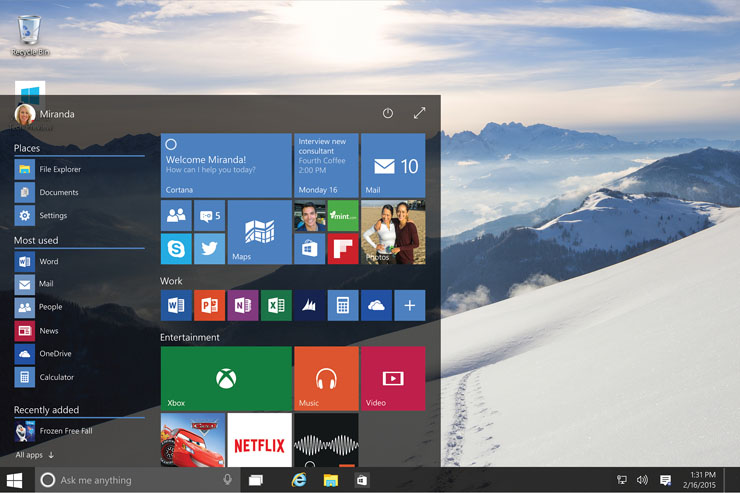Image resolution: width=740 pixels, height=493 pixels.
Task: Open the Mail tile showing 10 messages
Action: 393,166
